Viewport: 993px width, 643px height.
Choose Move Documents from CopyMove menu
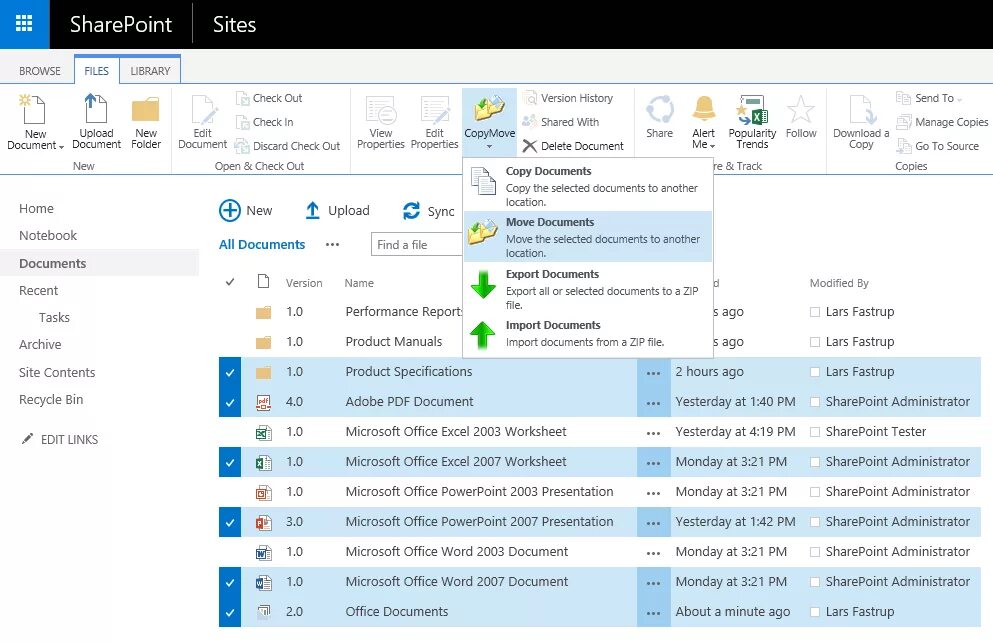point(588,237)
